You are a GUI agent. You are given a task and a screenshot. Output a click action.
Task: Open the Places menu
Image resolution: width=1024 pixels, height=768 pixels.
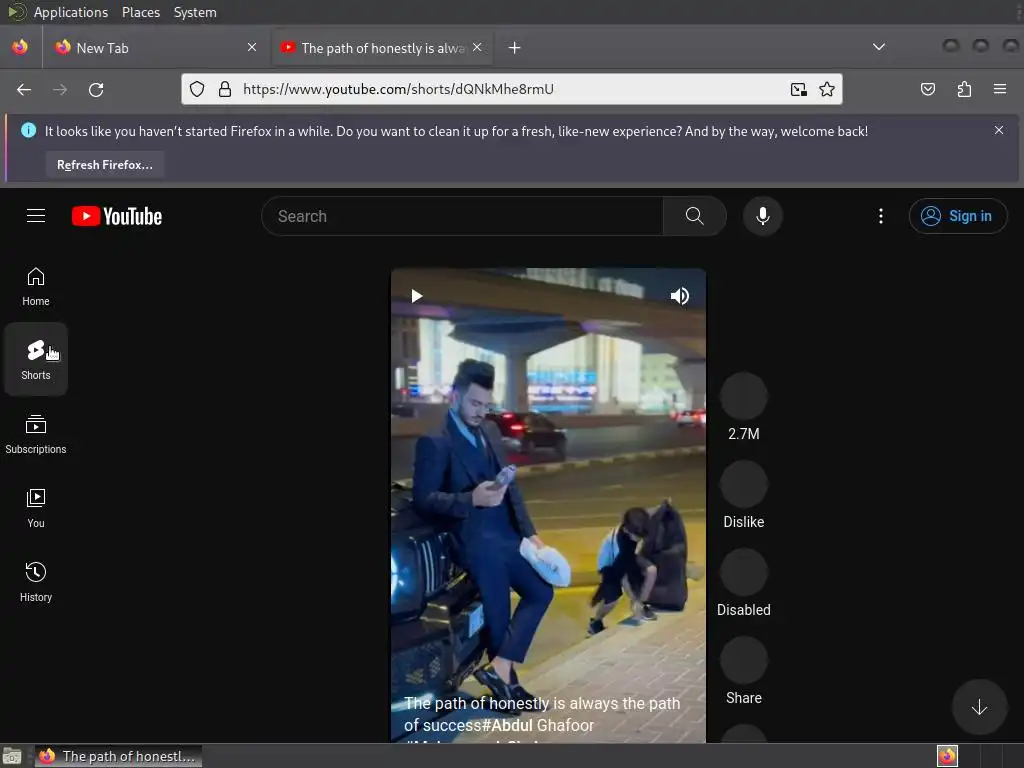pos(140,12)
